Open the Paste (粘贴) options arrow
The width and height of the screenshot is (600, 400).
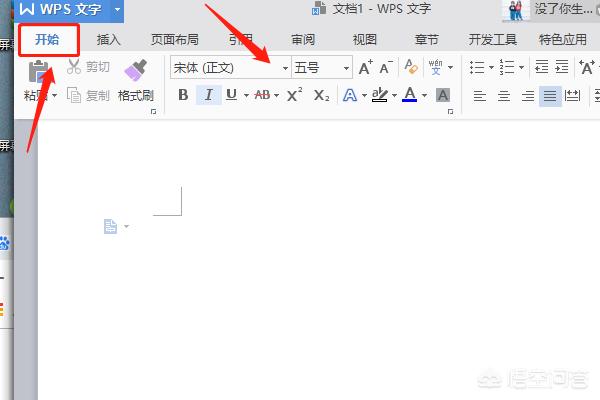click(54, 95)
